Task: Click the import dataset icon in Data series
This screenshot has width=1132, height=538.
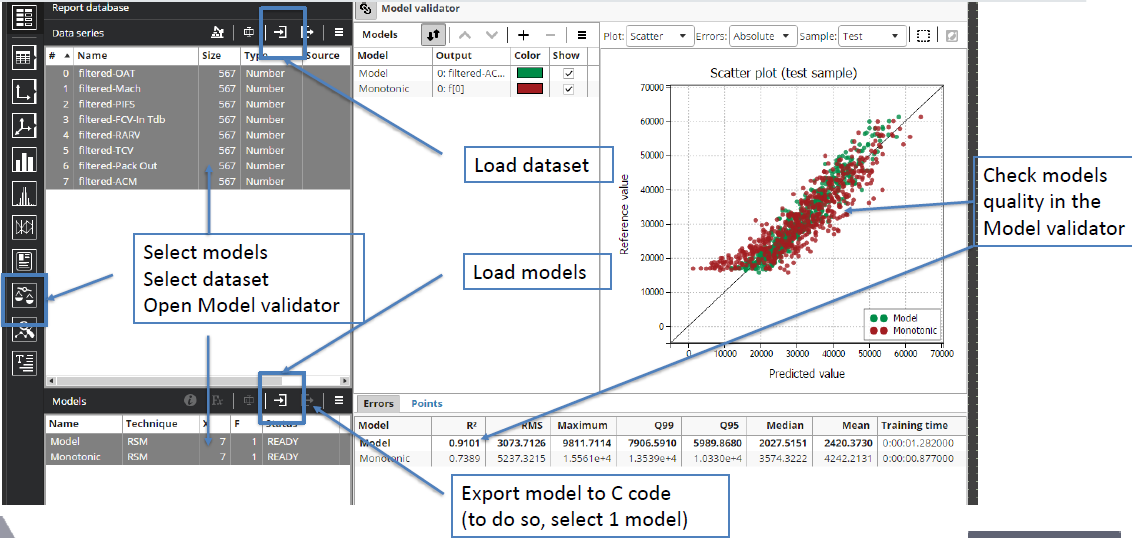Action: [280, 32]
